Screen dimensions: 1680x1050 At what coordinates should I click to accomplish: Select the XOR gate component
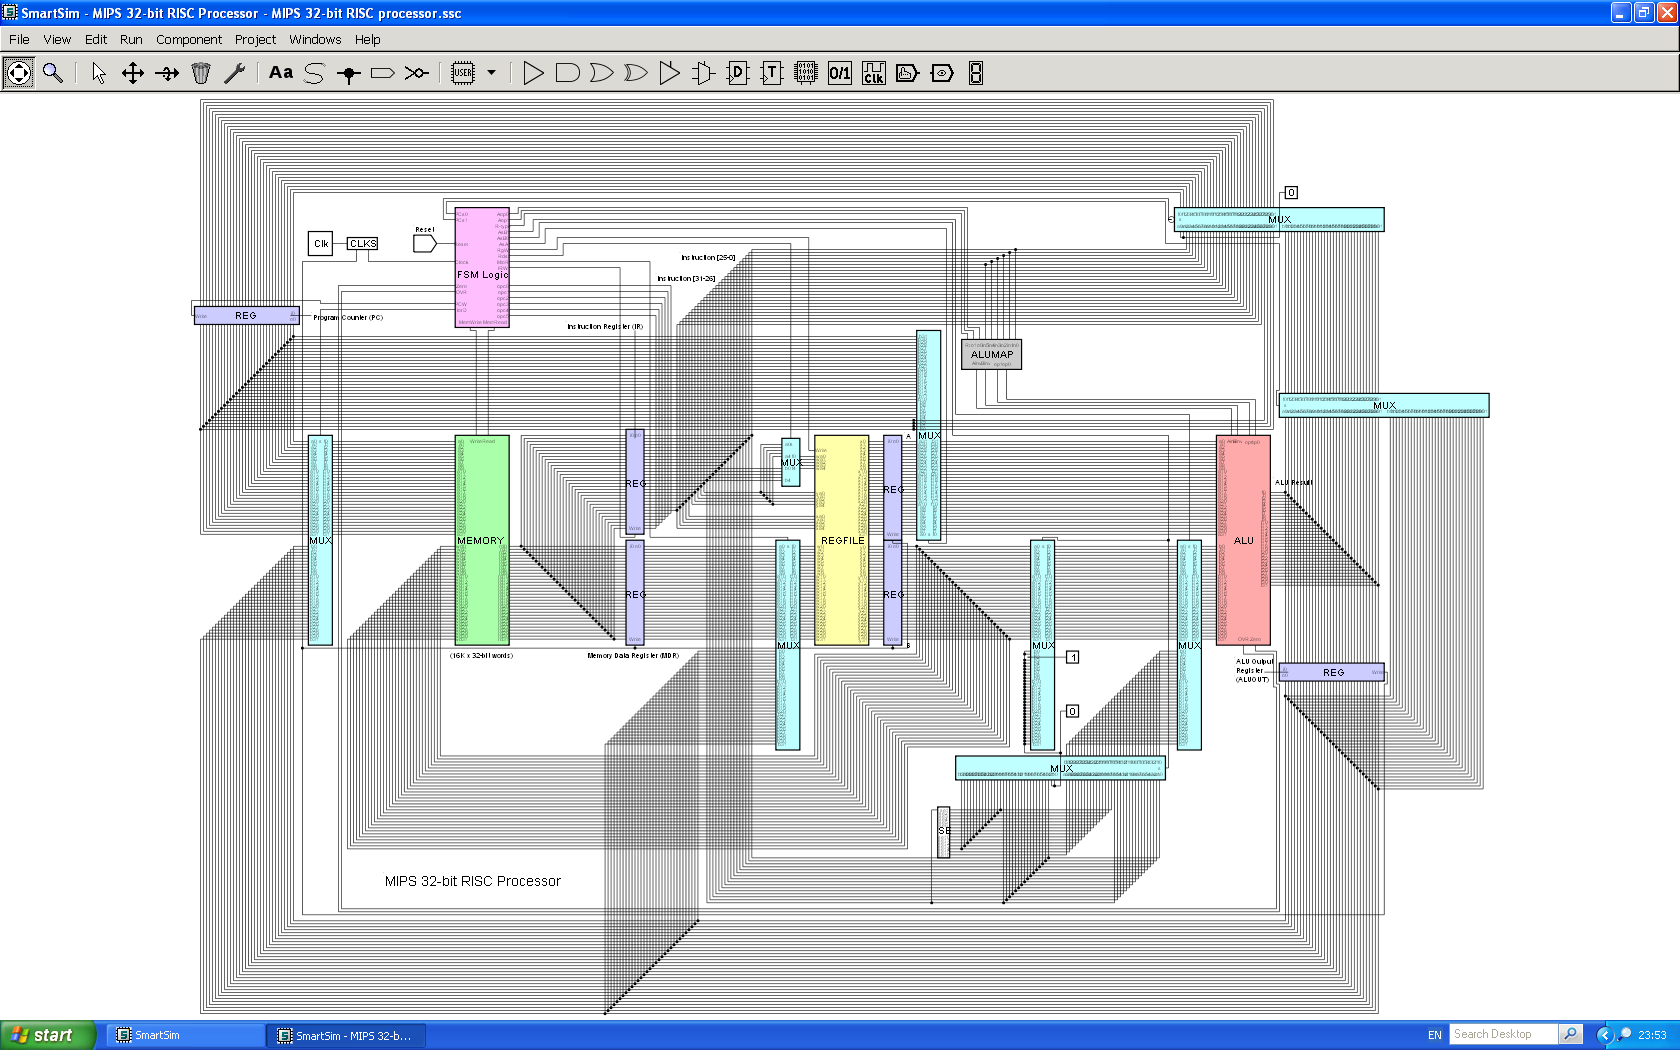(636, 73)
